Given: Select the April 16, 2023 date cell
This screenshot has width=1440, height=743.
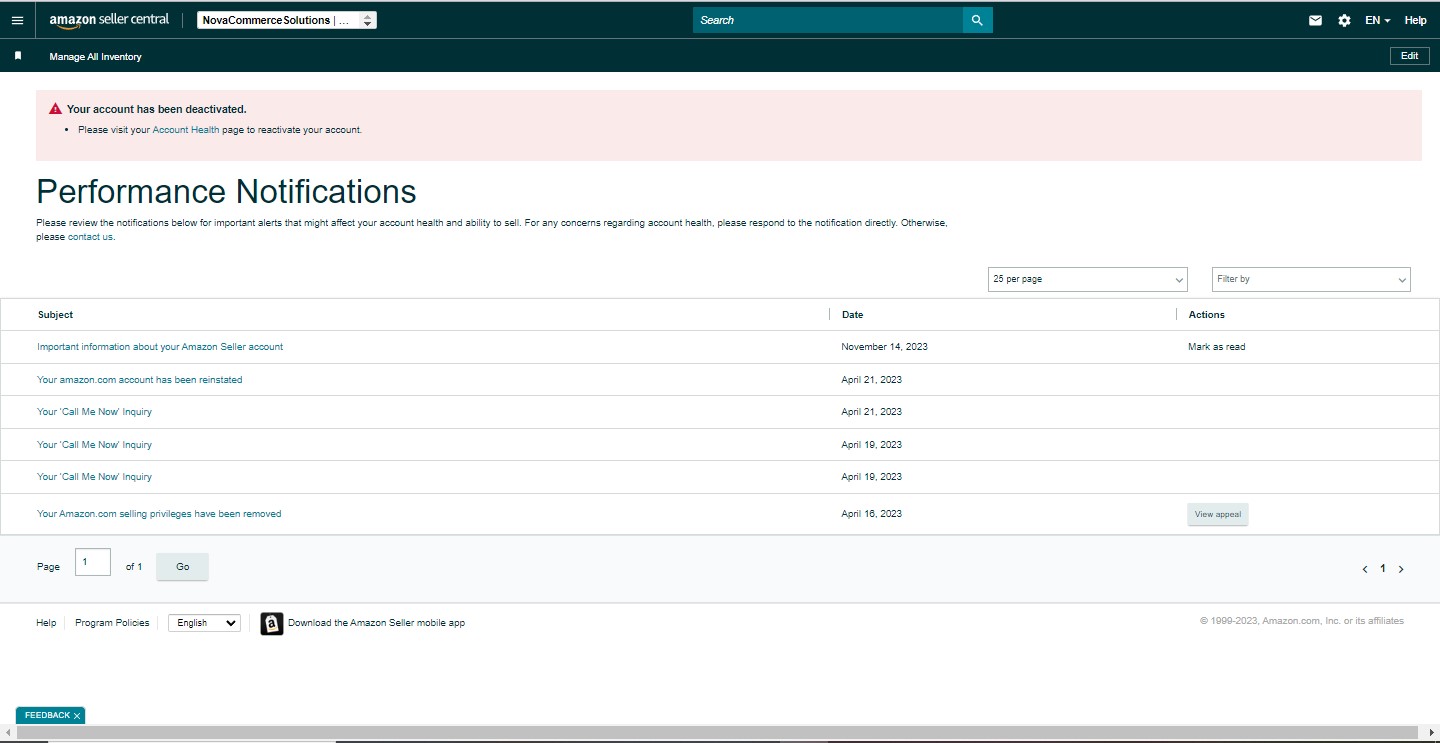Looking at the screenshot, I should [x=871, y=514].
